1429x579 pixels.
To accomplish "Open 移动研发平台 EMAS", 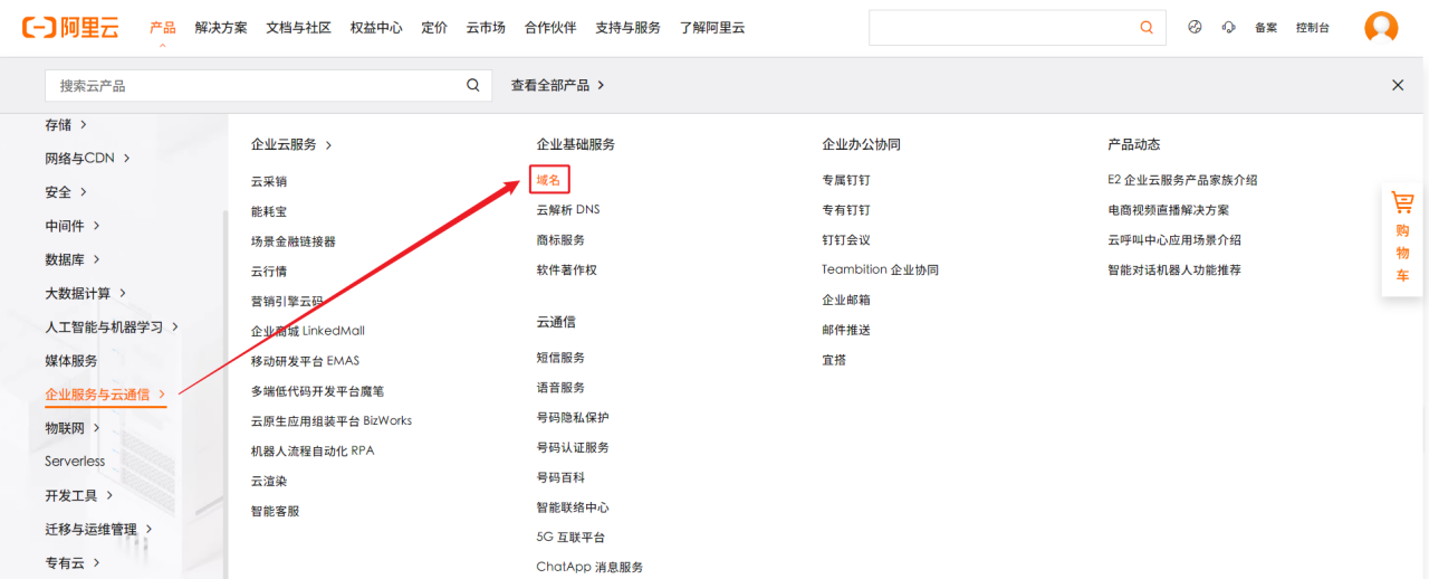I will tap(304, 361).
